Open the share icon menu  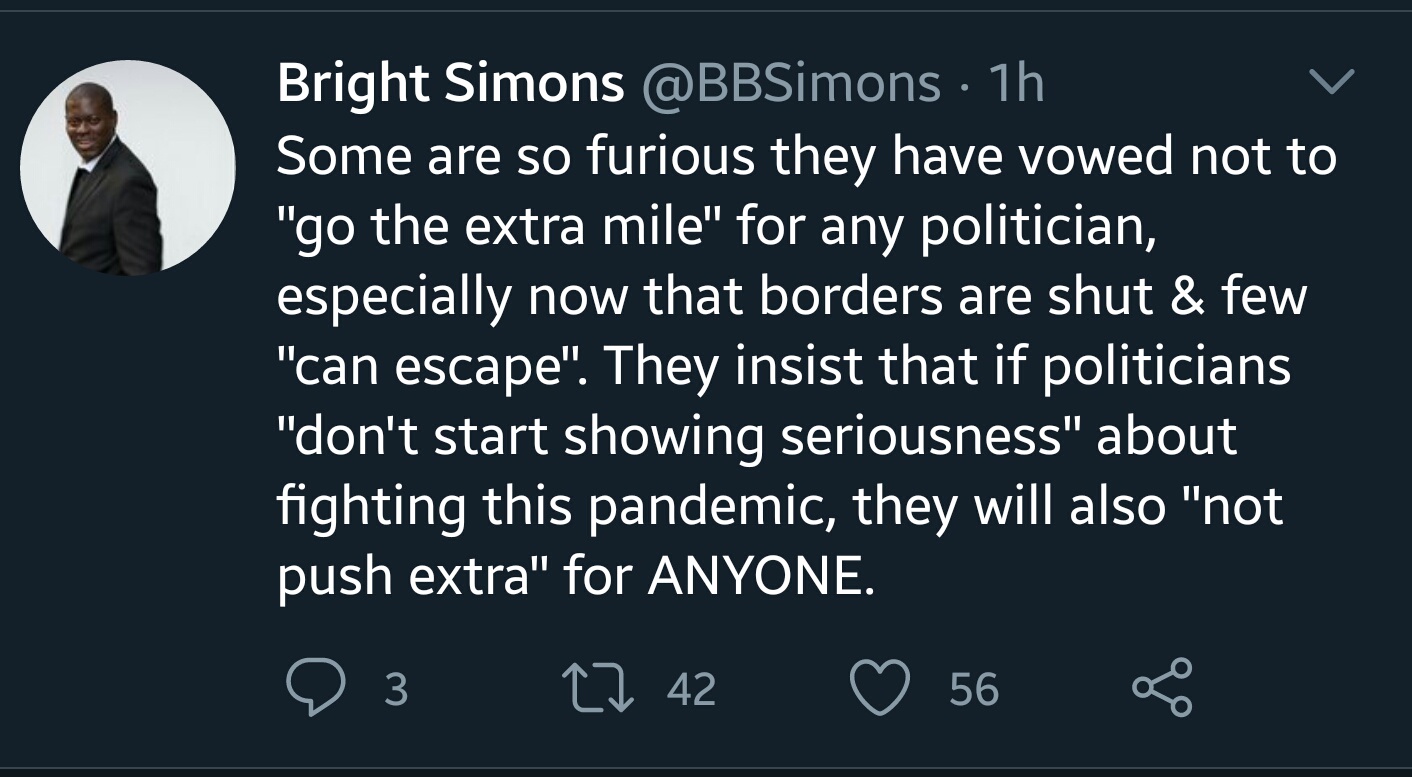coord(1162,688)
